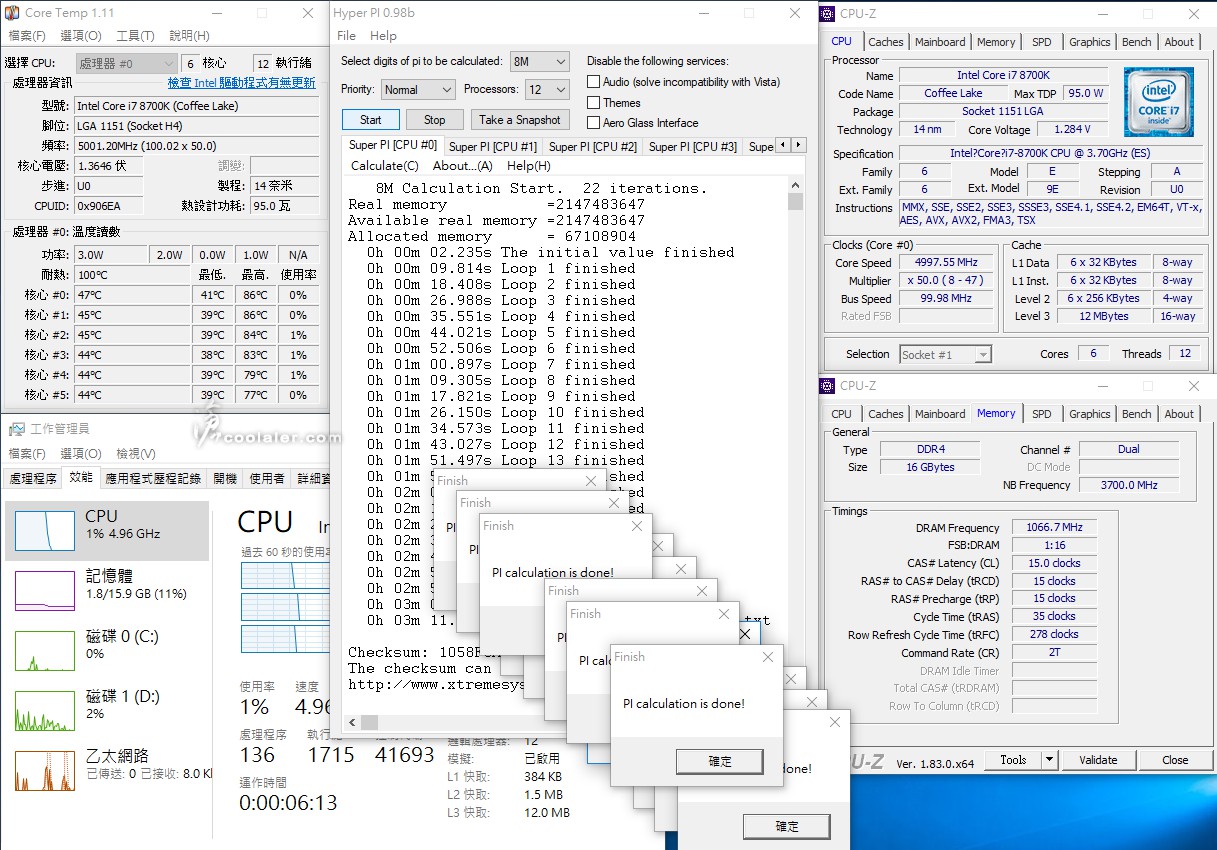The width and height of the screenshot is (1217, 850).
Task: Switch to Task Manager 處理程序 tab
Action: [x=33, y=478]
